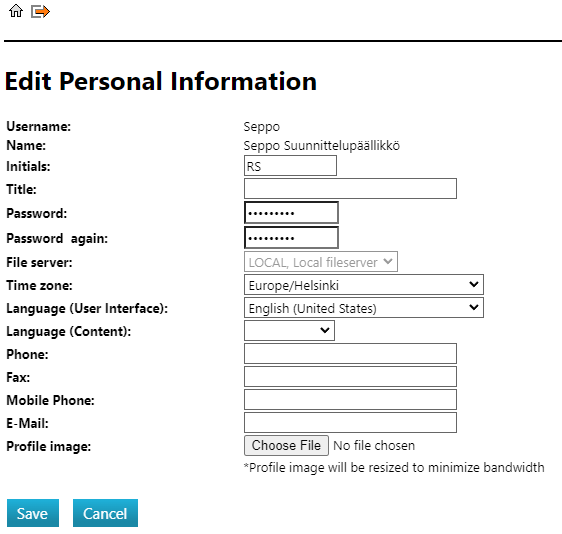The height and width of the screenshot is (534, 562).
Task: Click the Seppo username value
Action: (262, 127)
